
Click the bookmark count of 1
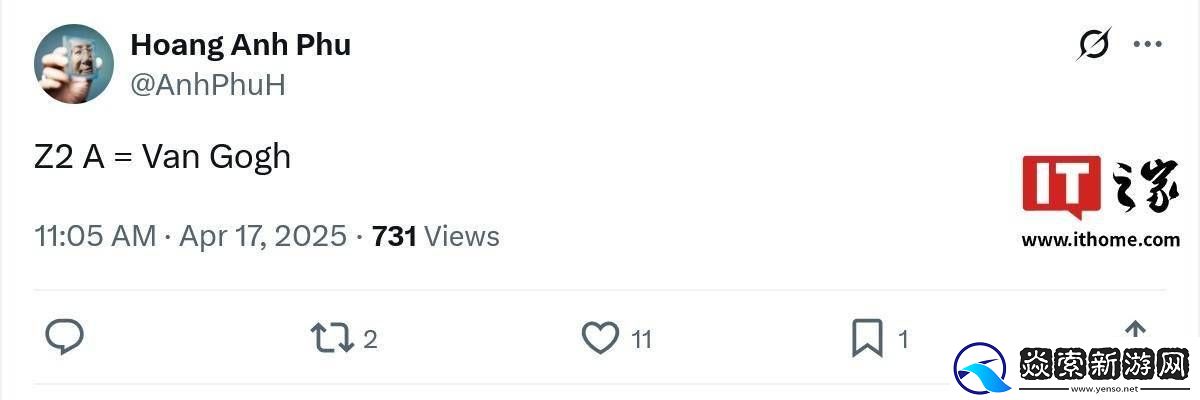(903, 340)
